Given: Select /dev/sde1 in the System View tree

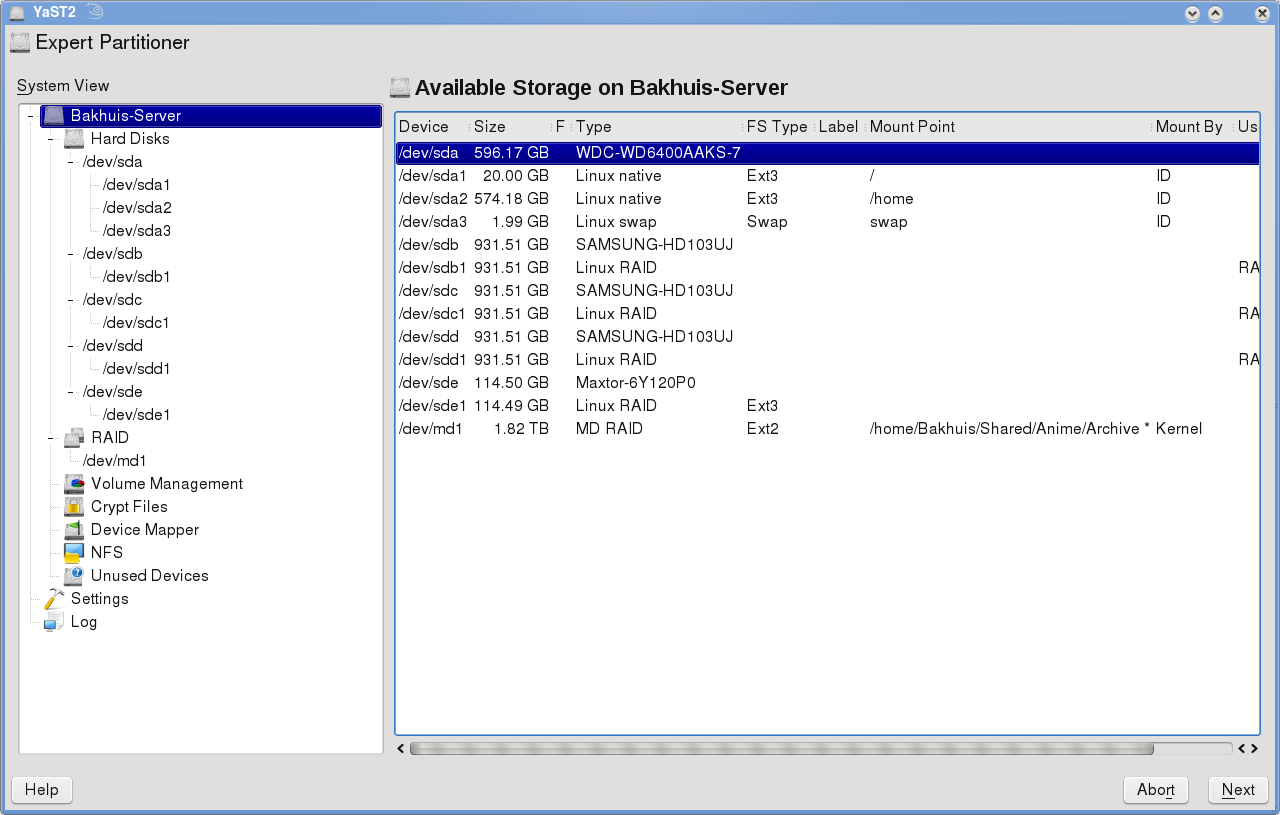Looking at the screenshot, I should [x=137, y=415].
